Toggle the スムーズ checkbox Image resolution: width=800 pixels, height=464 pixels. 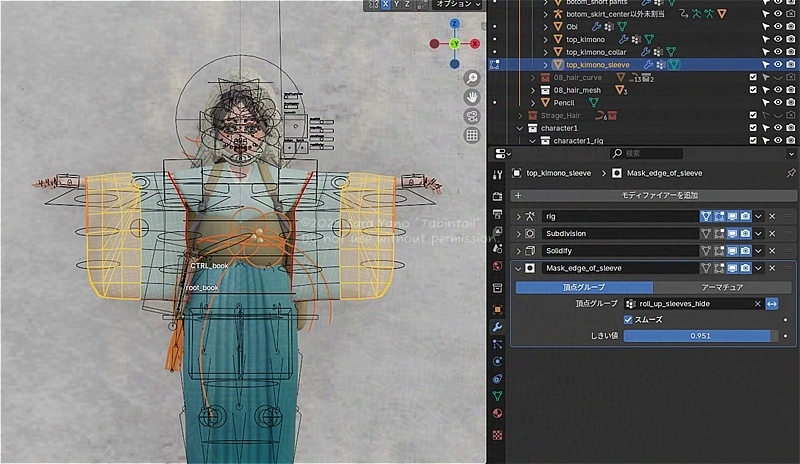(628, 319)
